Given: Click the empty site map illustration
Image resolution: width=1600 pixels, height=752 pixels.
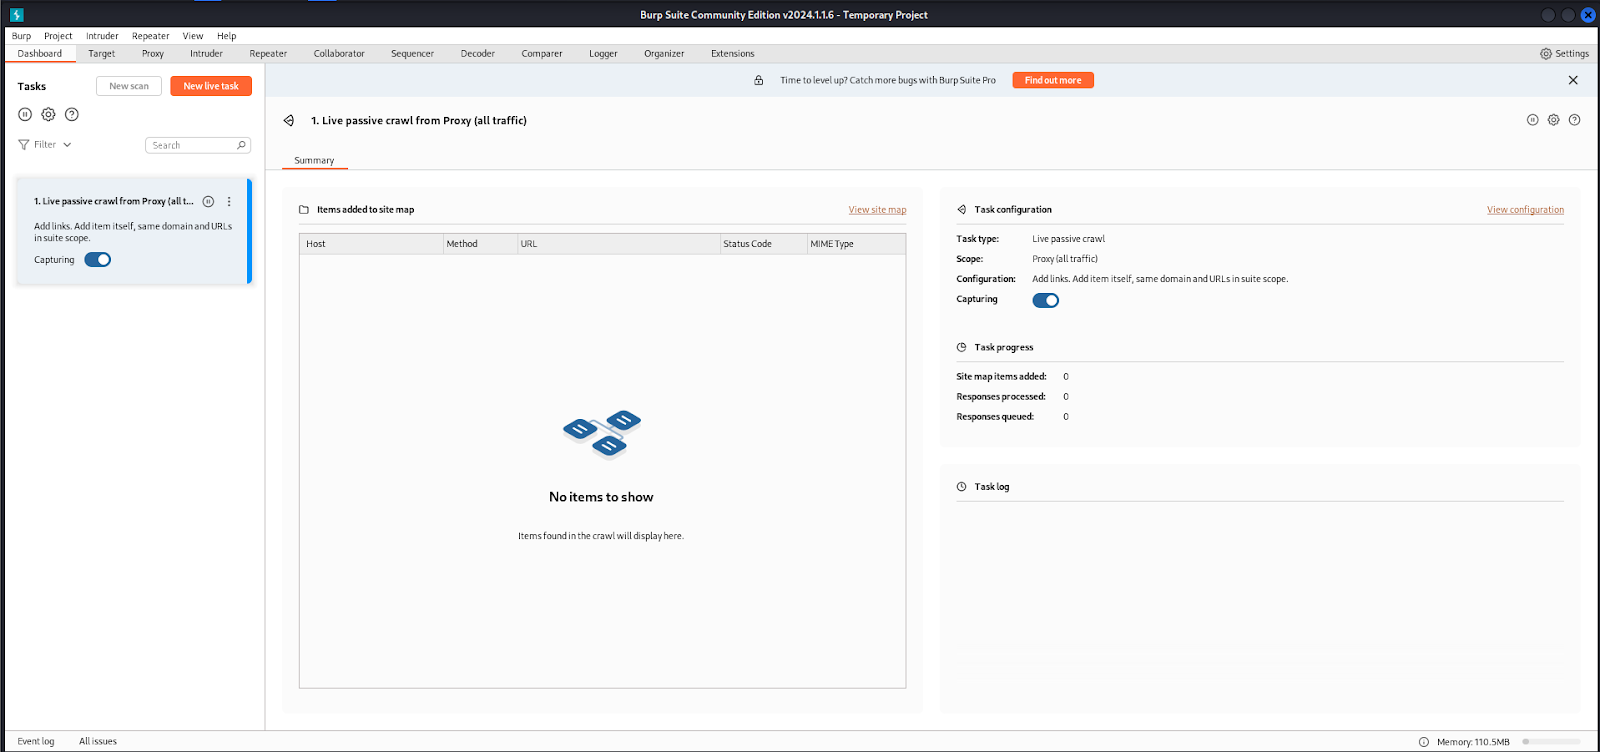Looking at the screenshot, I should pos(602,434).
